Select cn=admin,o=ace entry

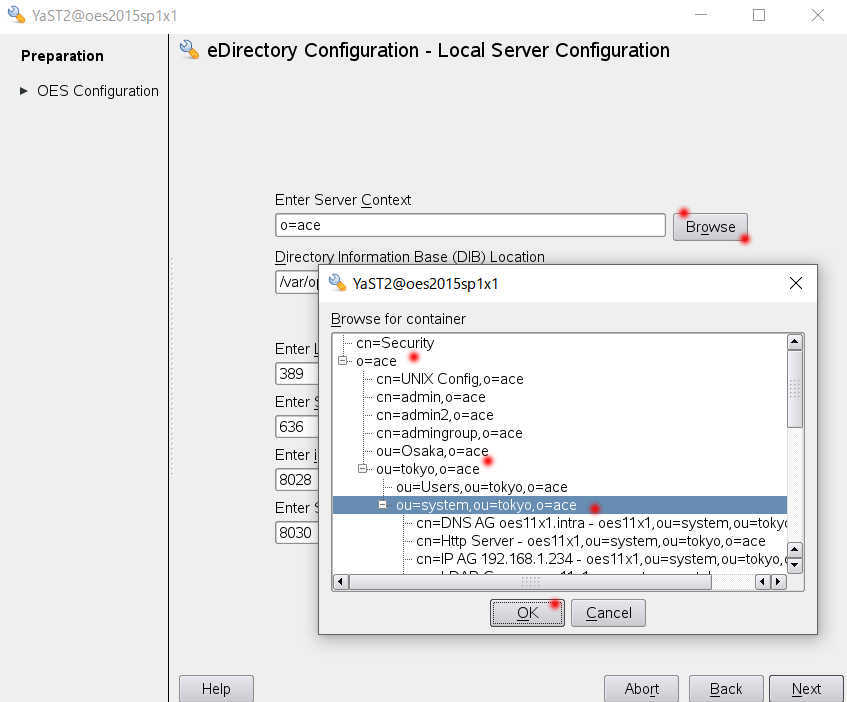[431, 397]
